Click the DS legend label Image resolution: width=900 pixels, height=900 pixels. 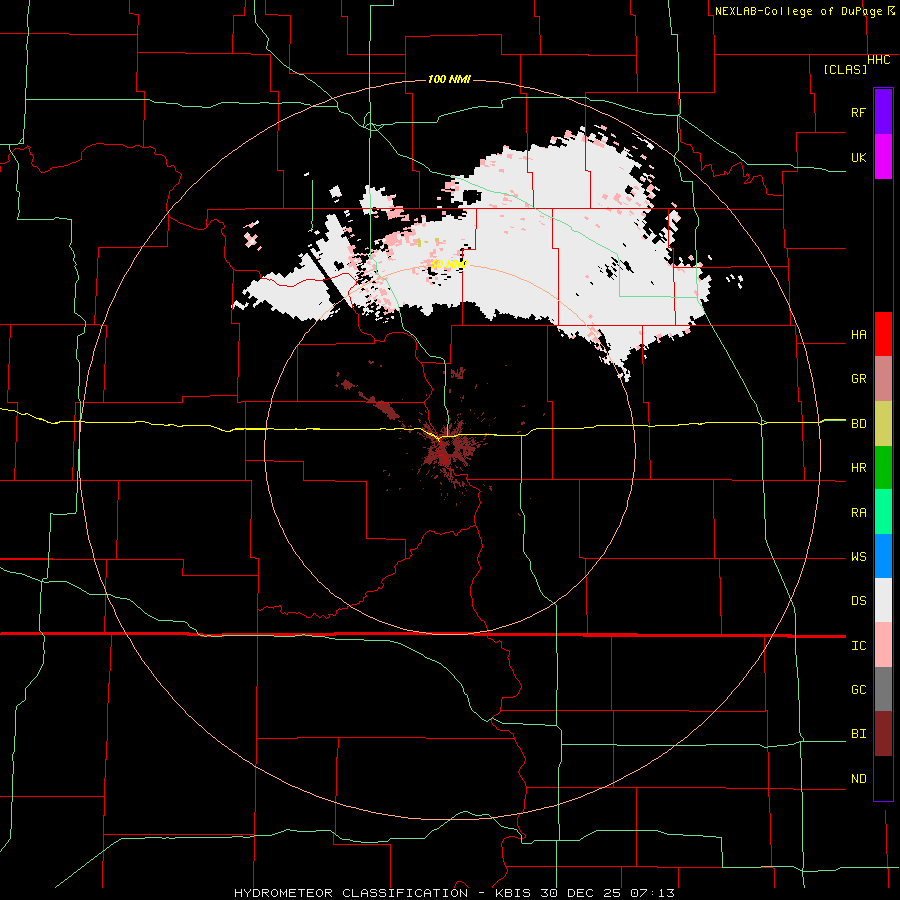[x=858, y=601]
